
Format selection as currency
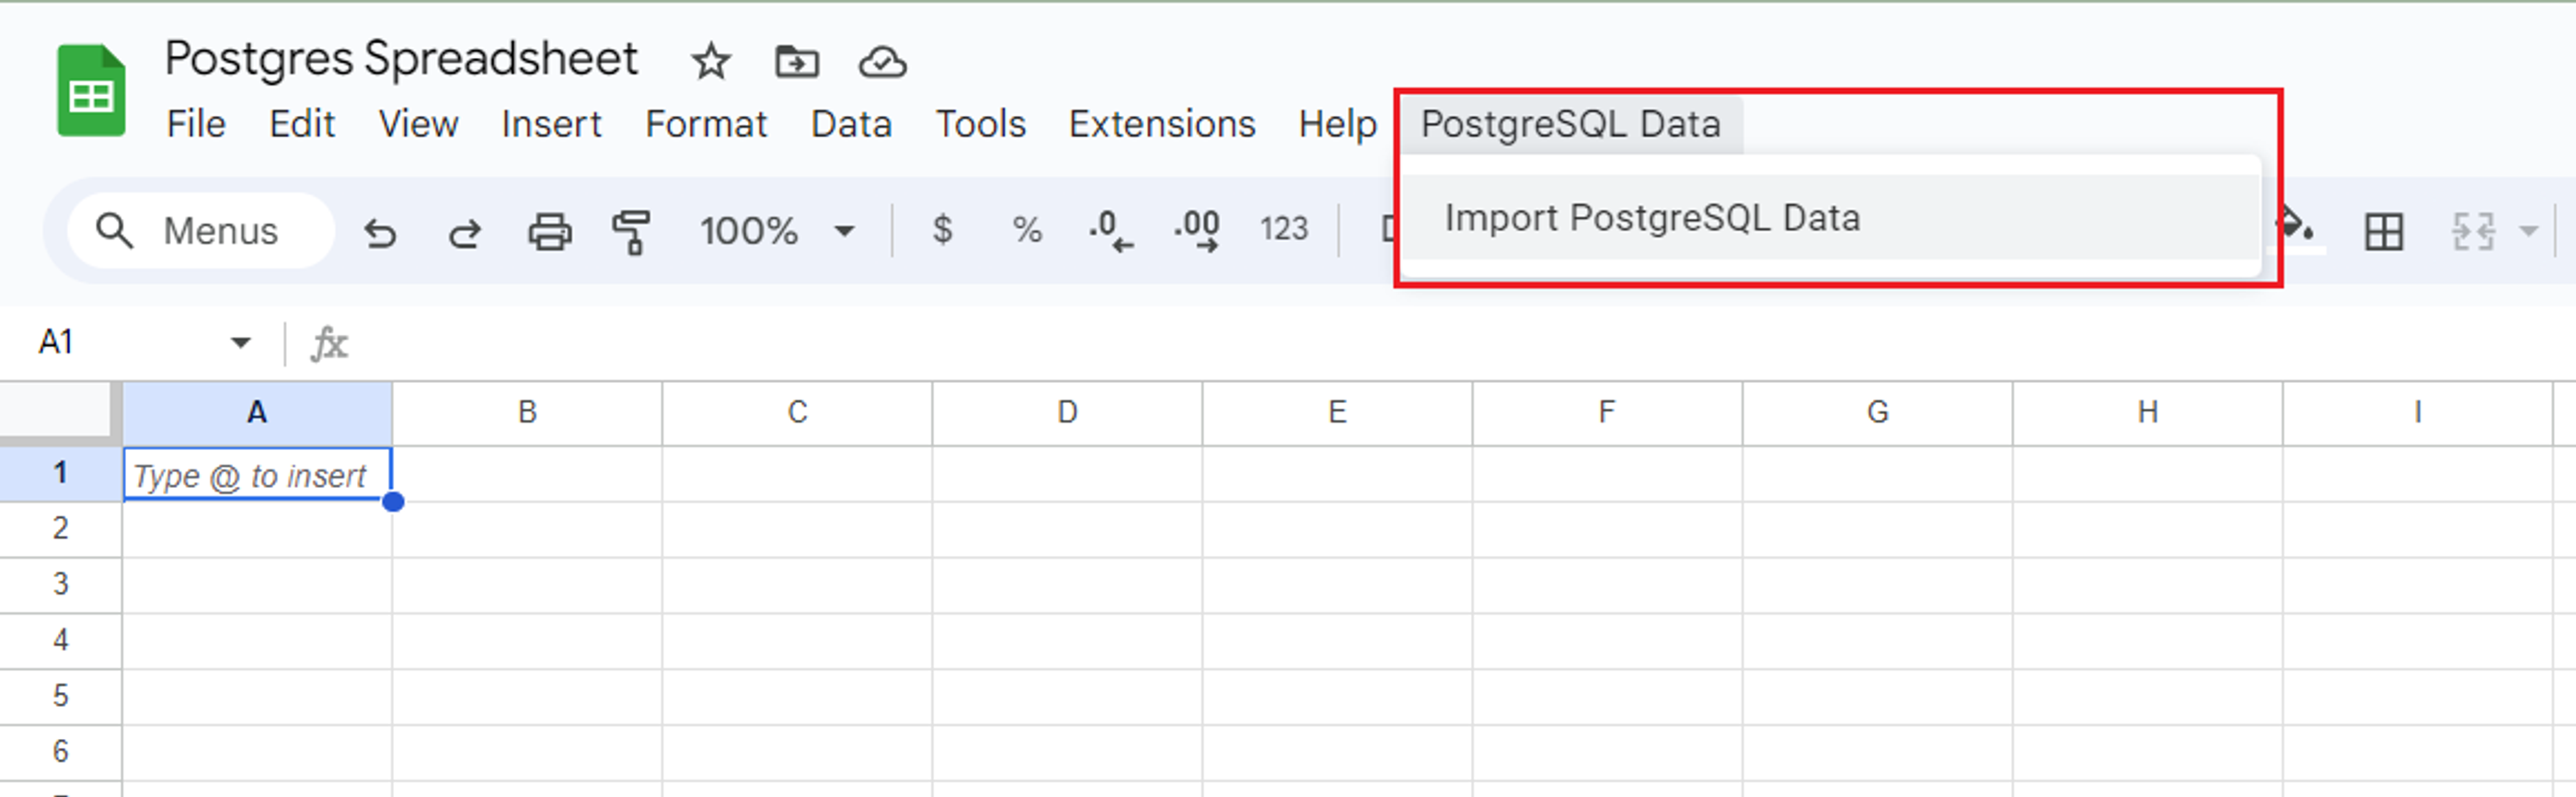(941, 231)
